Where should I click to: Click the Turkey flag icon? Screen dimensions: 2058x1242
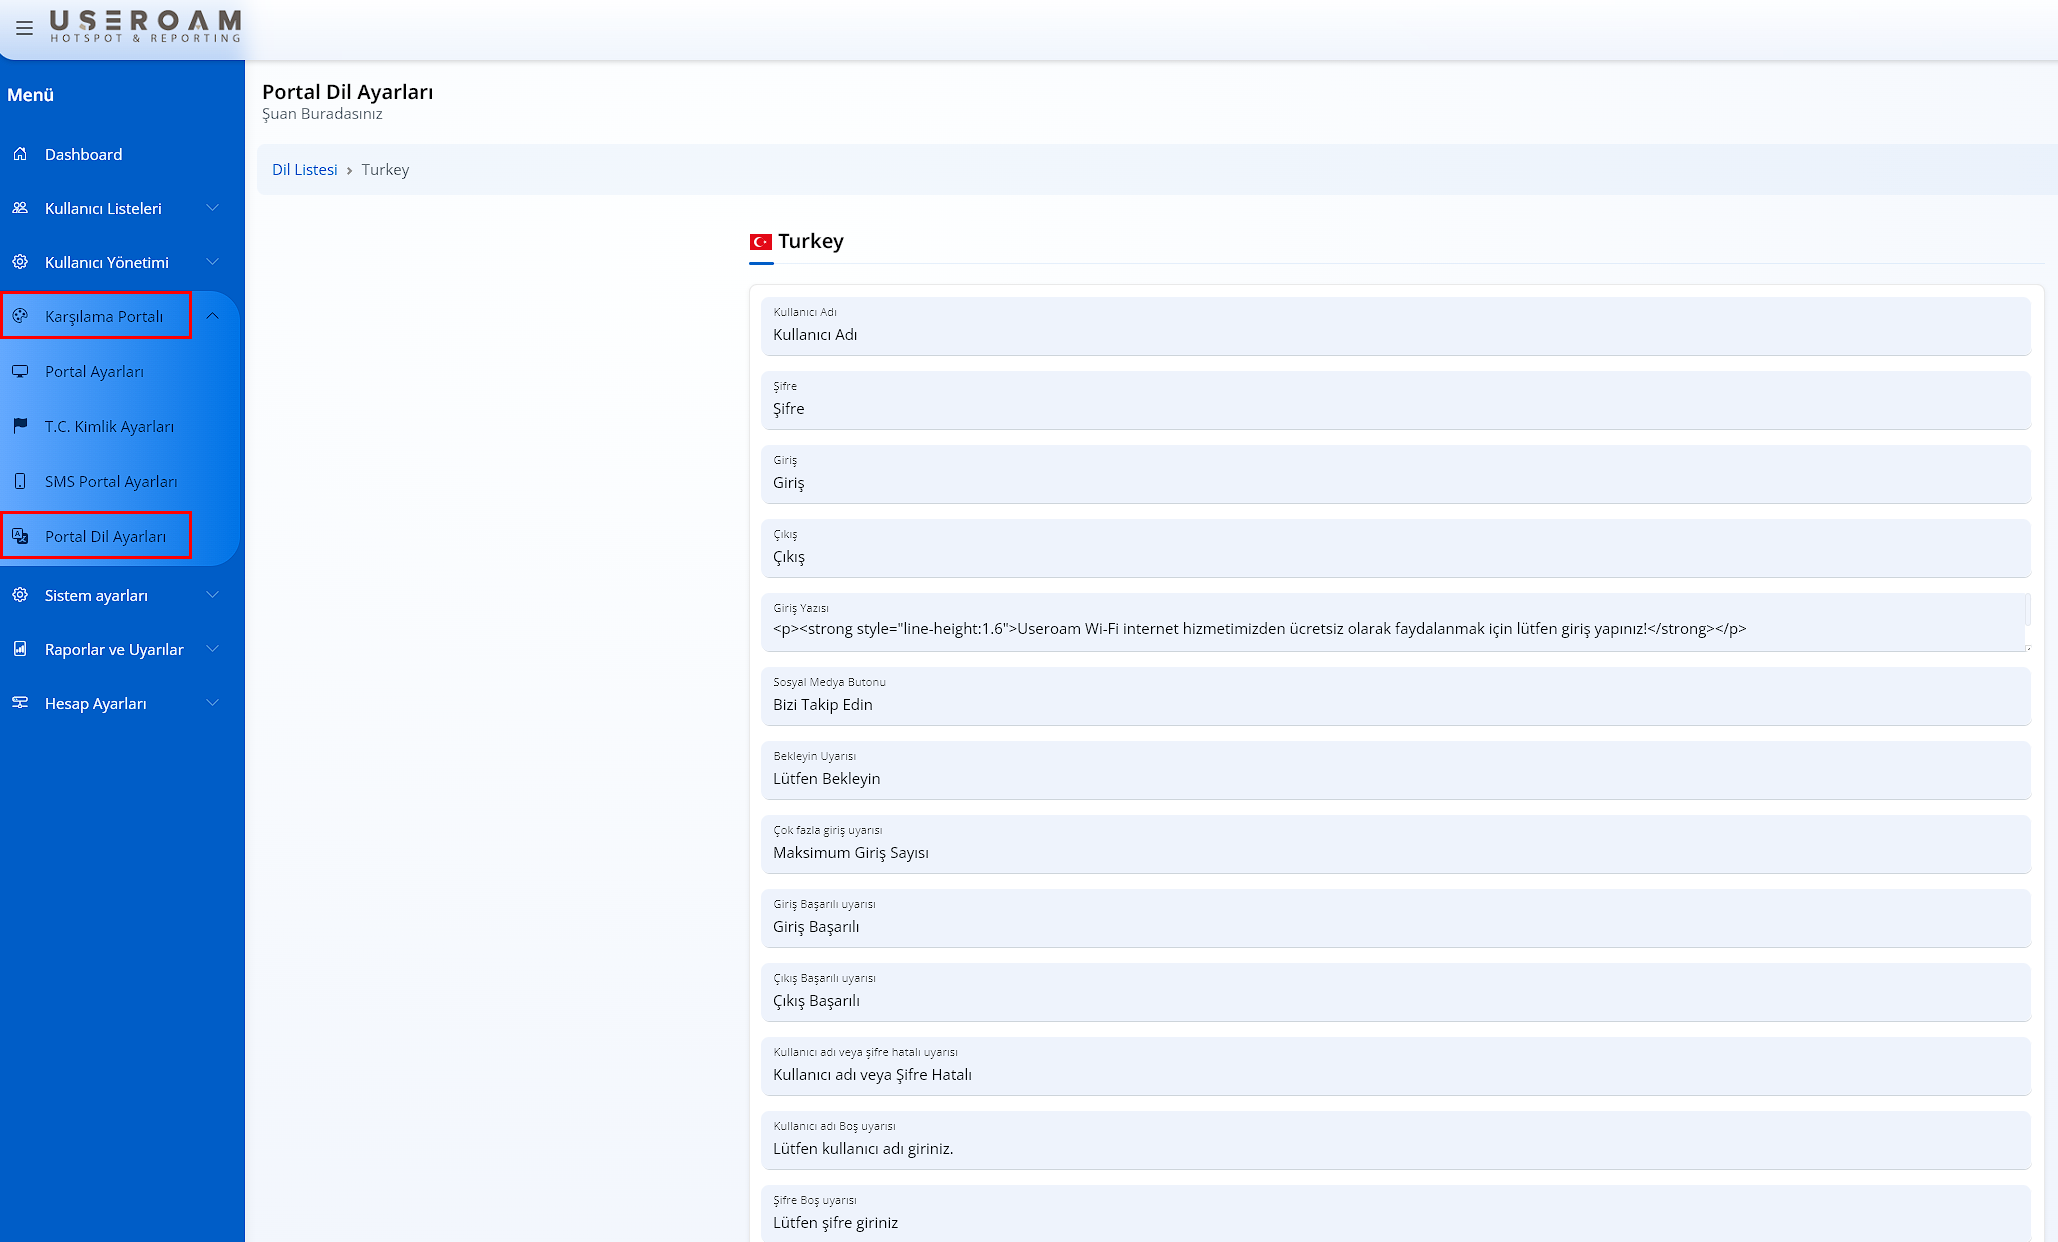(x=760, y=242)
